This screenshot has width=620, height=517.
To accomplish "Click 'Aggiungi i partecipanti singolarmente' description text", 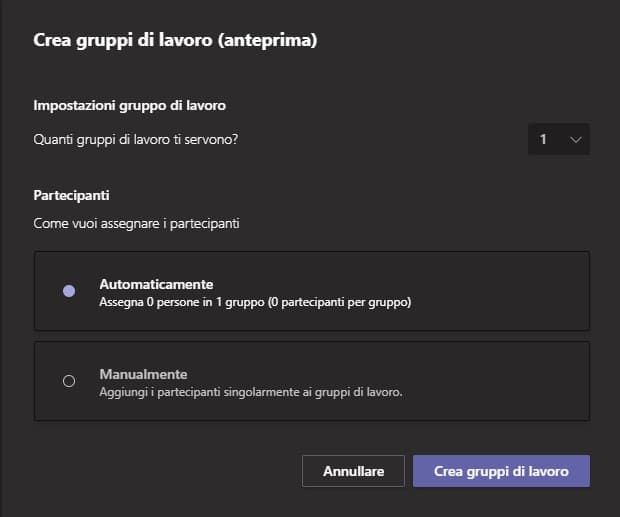I will [200, 392].
